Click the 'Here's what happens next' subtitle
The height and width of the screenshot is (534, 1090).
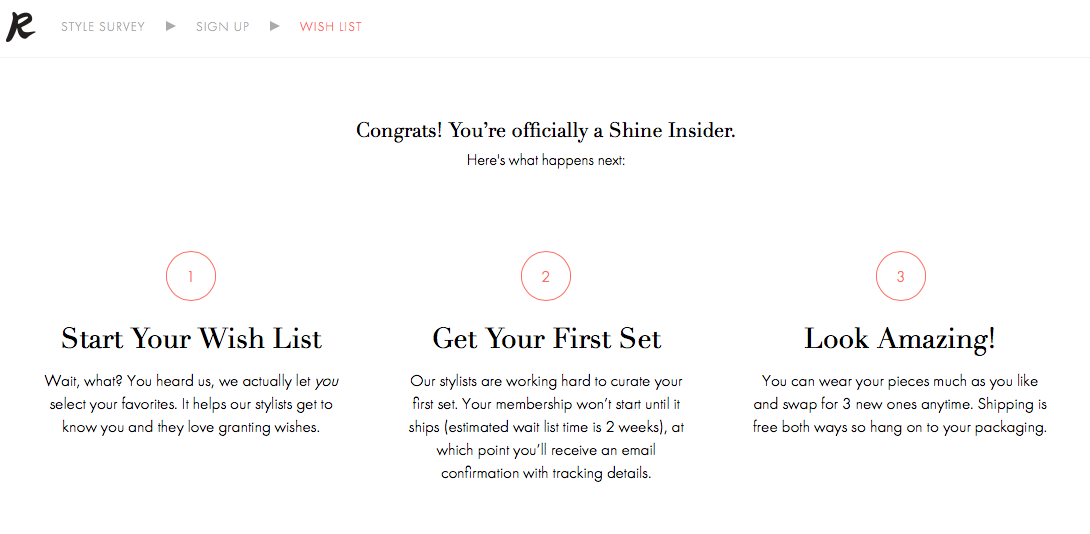point(546,161)
